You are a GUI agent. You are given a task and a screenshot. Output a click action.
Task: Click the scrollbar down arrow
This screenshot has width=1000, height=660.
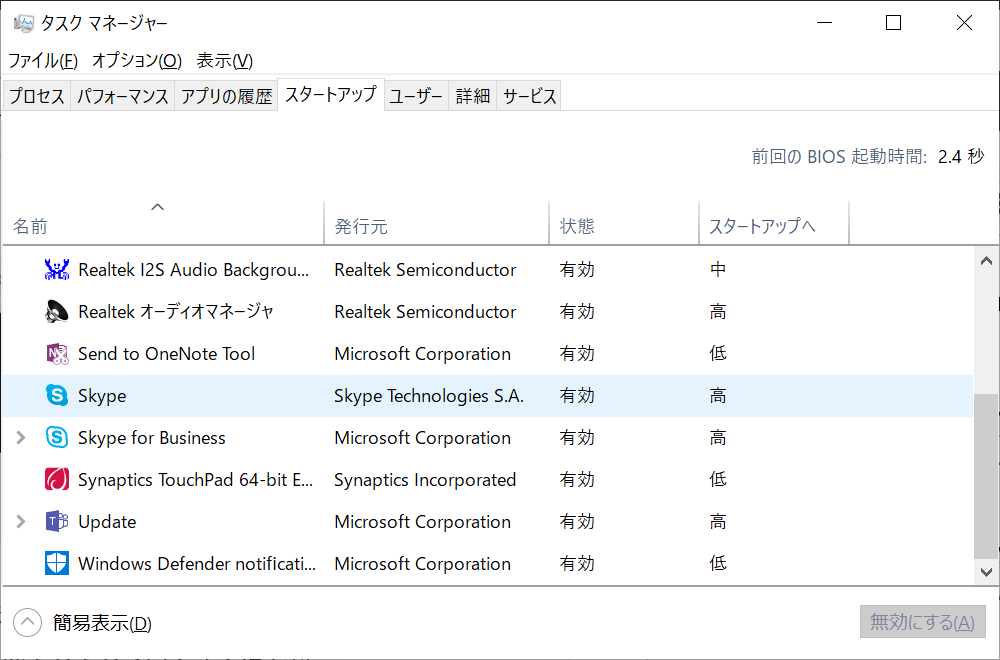986,572
